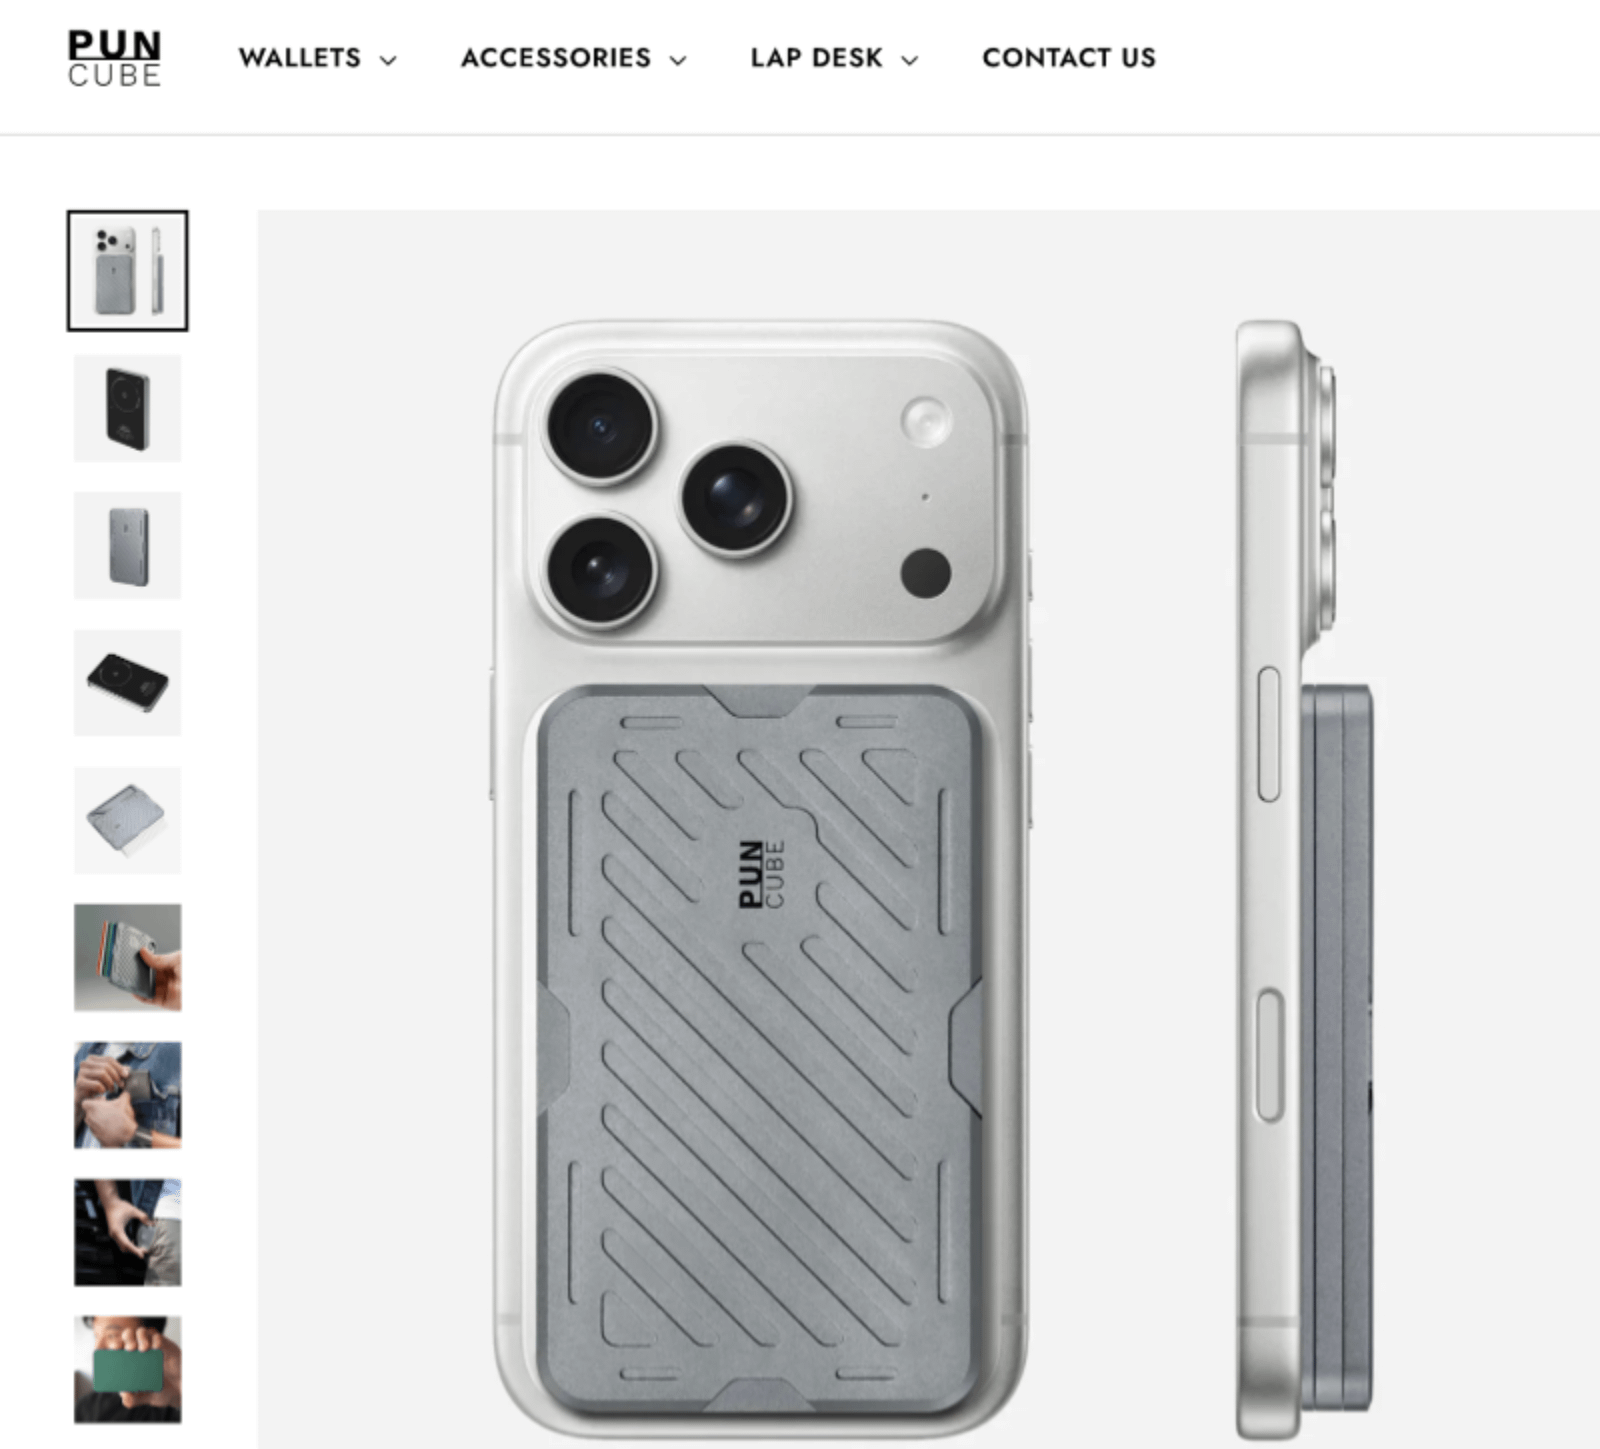This screenshot has width=1600, height=1449.
Task: Select the wallet in pocket thumbnail
Action: point(128,1232)
